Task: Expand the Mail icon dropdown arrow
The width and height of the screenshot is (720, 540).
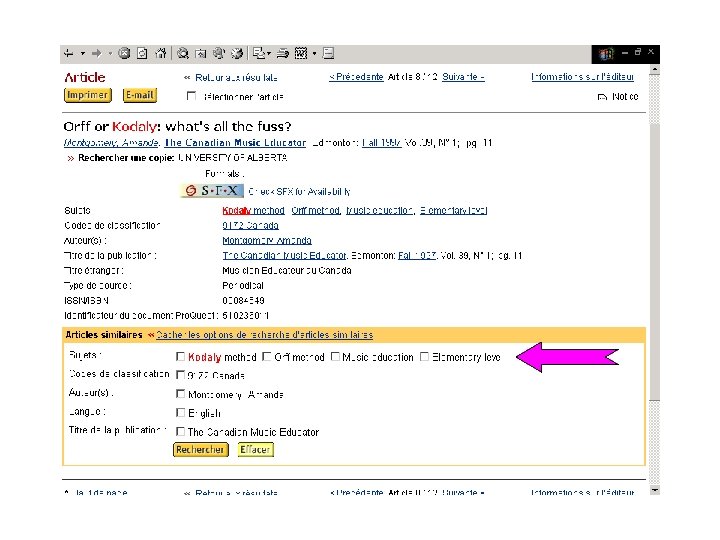Action: pos(269,54)
